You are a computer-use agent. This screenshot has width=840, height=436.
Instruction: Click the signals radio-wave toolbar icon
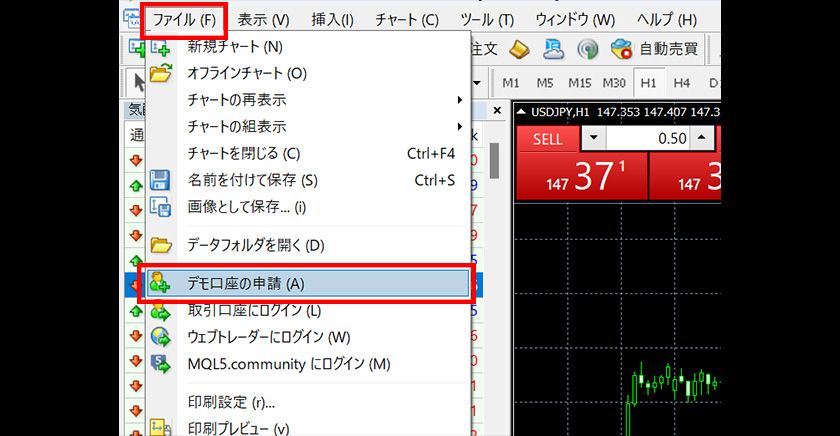[588, 50]
